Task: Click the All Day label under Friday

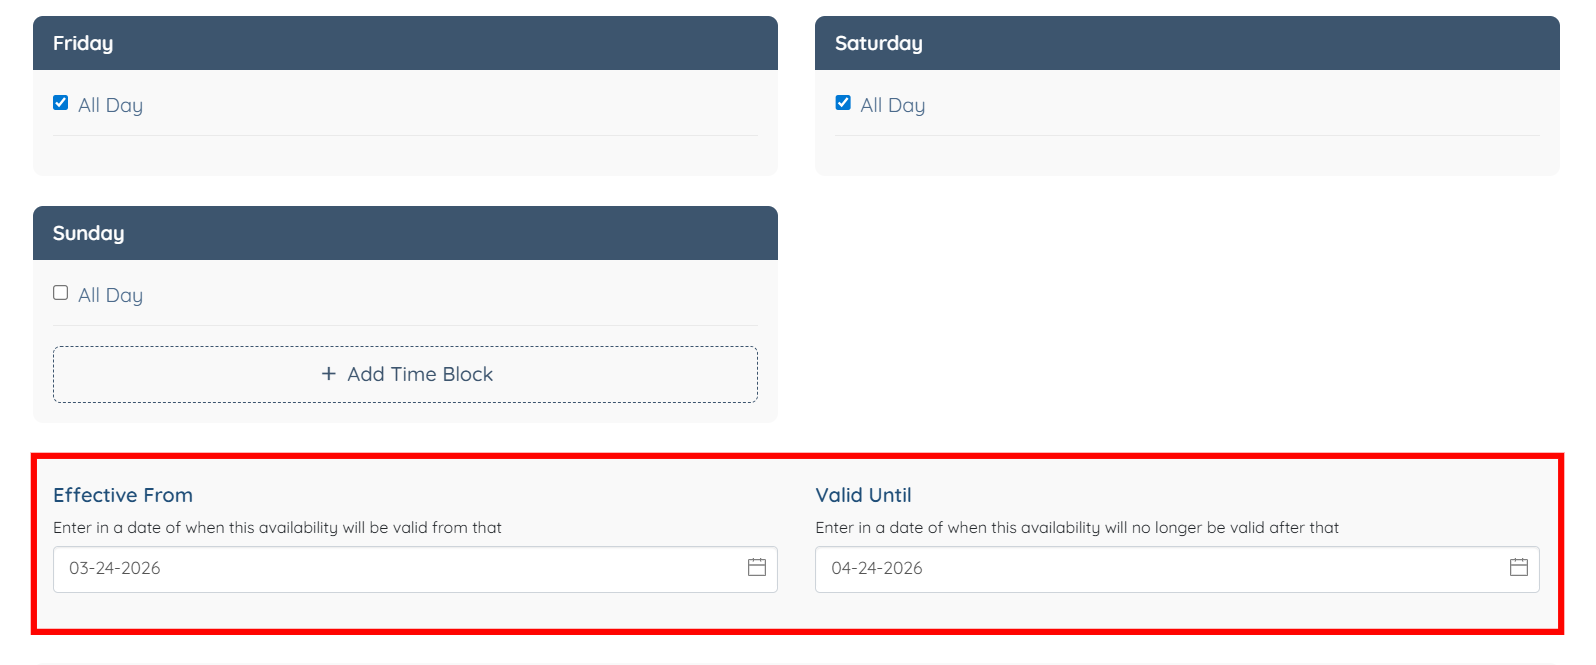Action: [110, 105]
